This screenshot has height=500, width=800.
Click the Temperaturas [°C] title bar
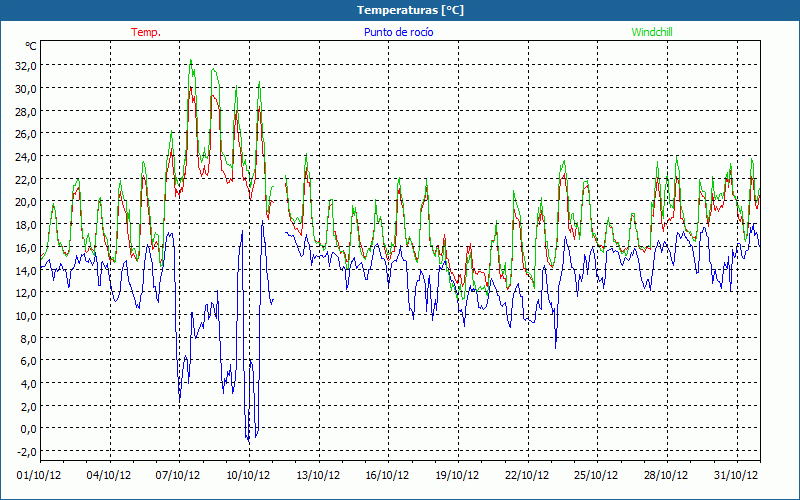400,10
